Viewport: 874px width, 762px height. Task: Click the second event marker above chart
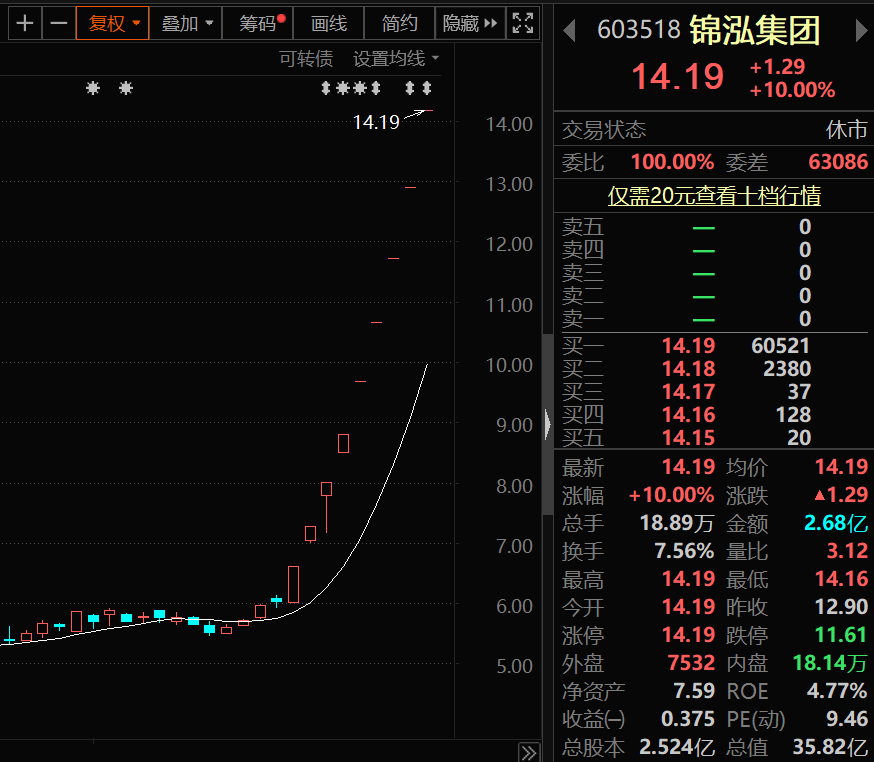pos(126,88)
